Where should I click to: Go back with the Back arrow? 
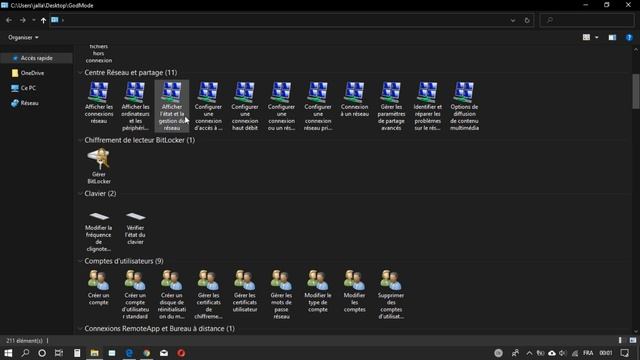[x=9, y=20]
